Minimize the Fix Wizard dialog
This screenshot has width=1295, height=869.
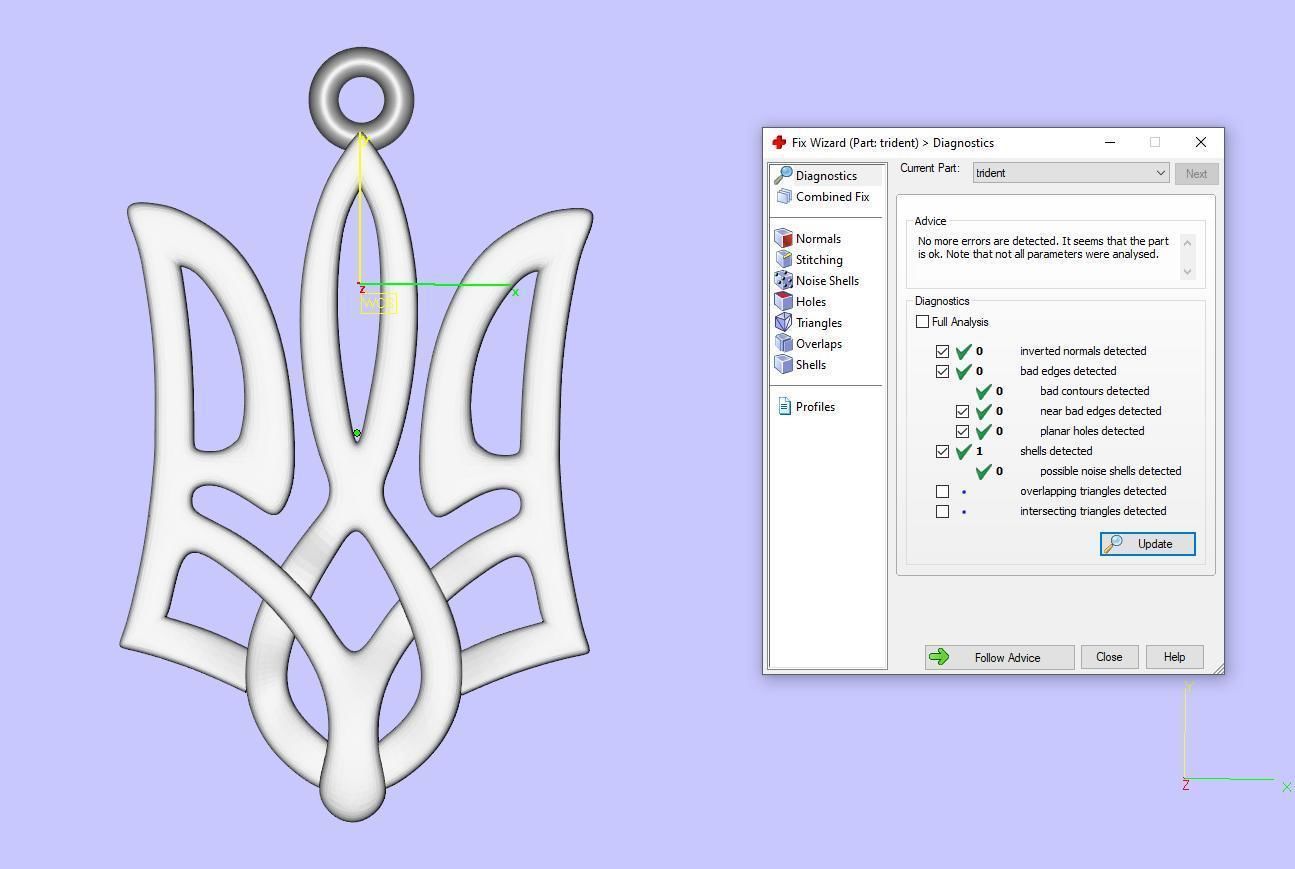pyautogui.click(x=1110, y=142)
